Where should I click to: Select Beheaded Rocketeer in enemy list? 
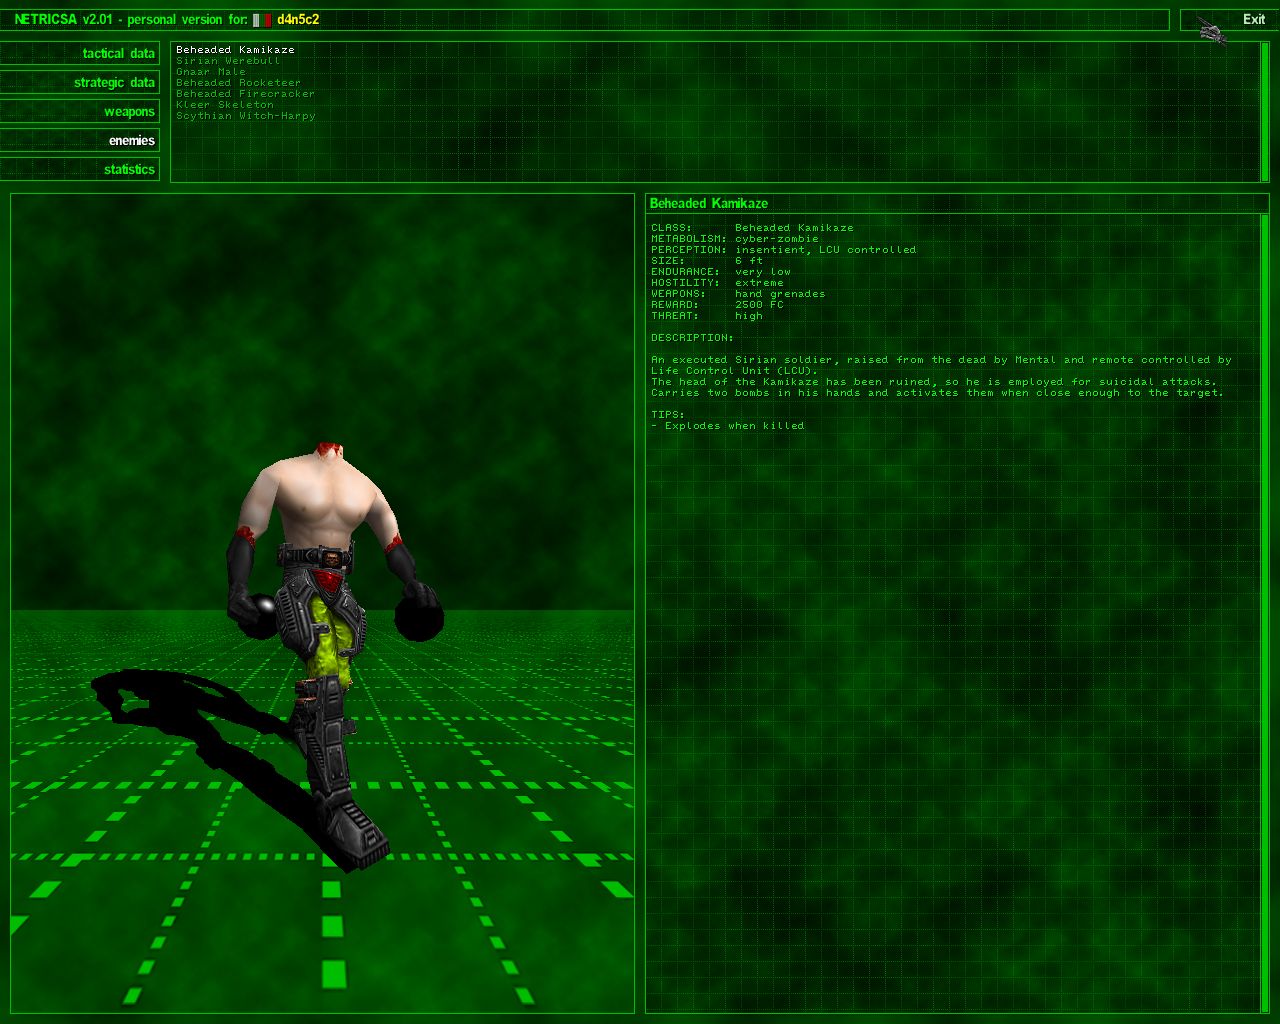point(238,83)
